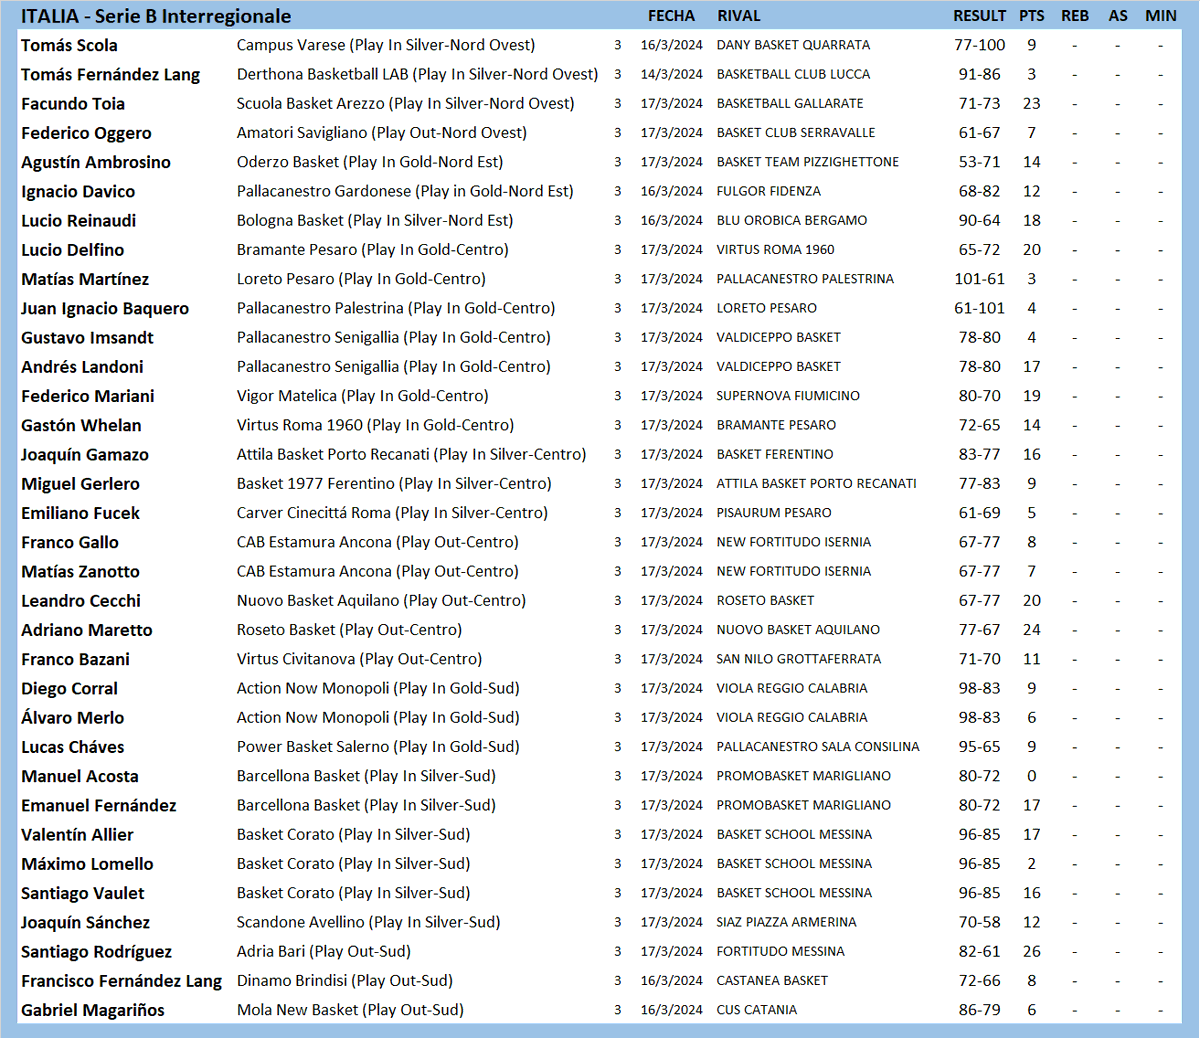Screen dimensions: 1200x1038
Task: Click team 'Oderzo Basket (Play In Gold-Nord Est)'
Action: 370,162
